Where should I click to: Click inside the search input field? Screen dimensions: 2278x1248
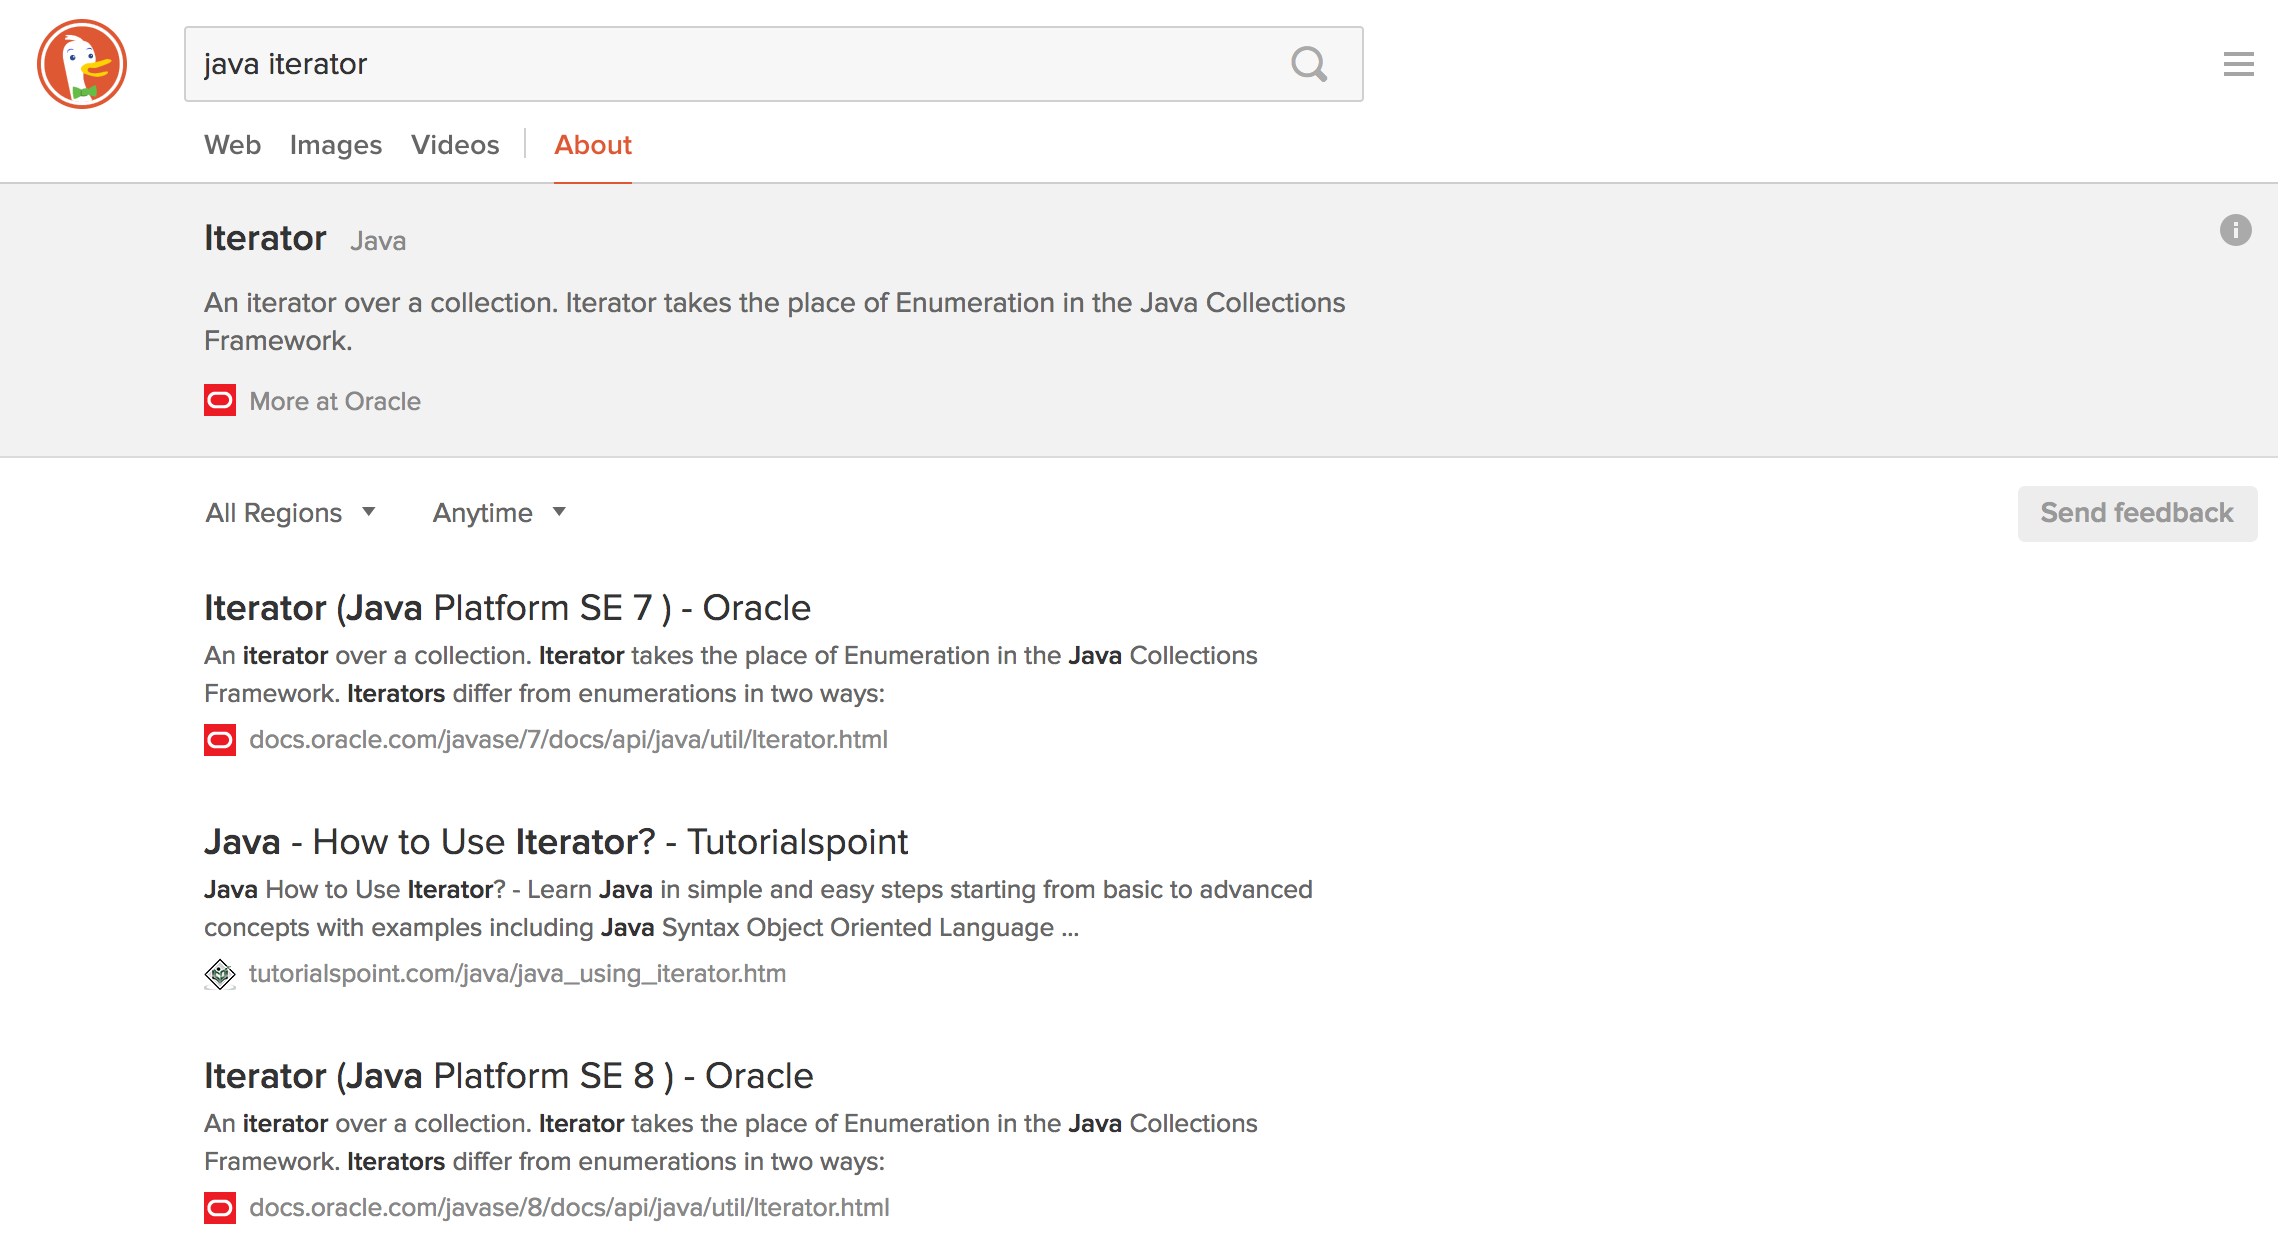pos(700,64)
